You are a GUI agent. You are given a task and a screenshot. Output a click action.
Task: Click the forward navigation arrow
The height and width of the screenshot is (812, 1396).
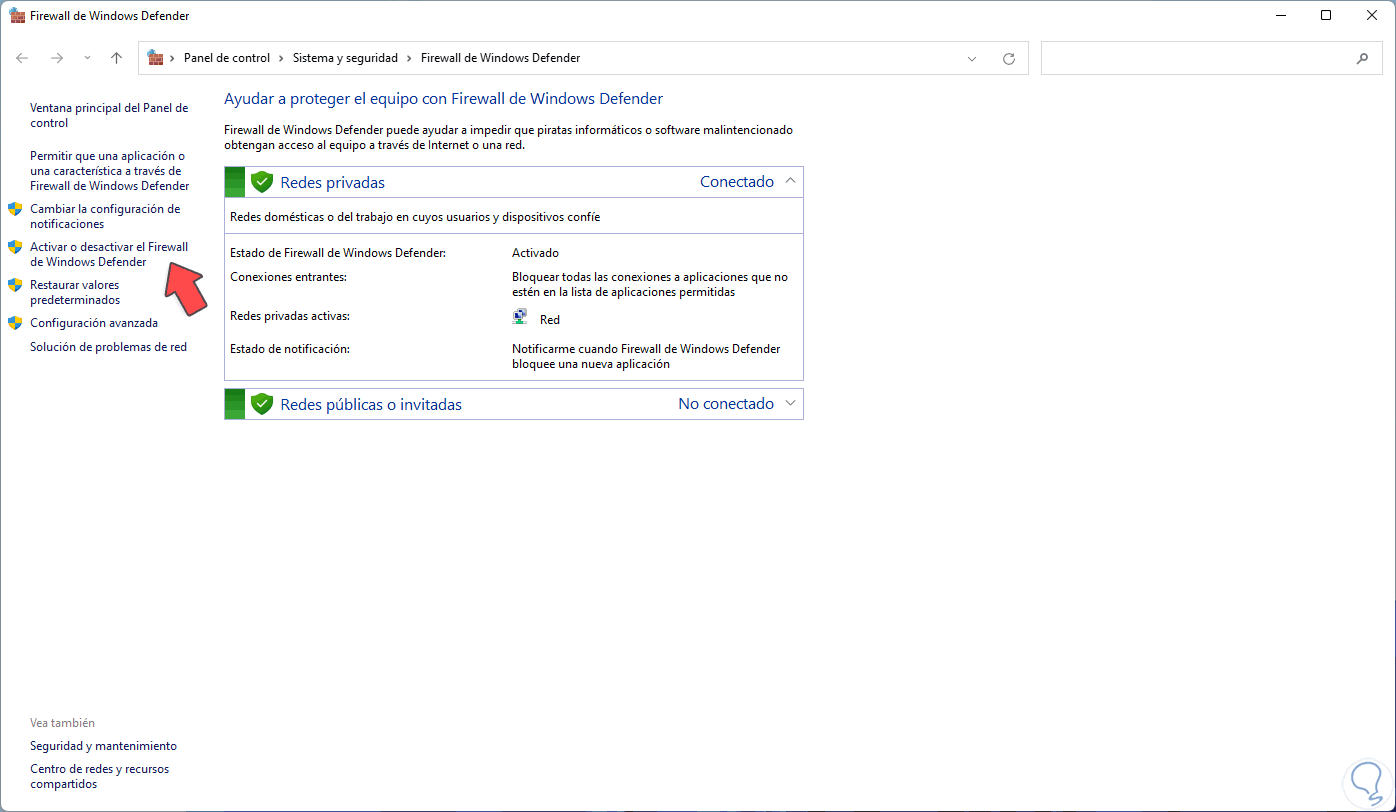(x=57, y=58)
